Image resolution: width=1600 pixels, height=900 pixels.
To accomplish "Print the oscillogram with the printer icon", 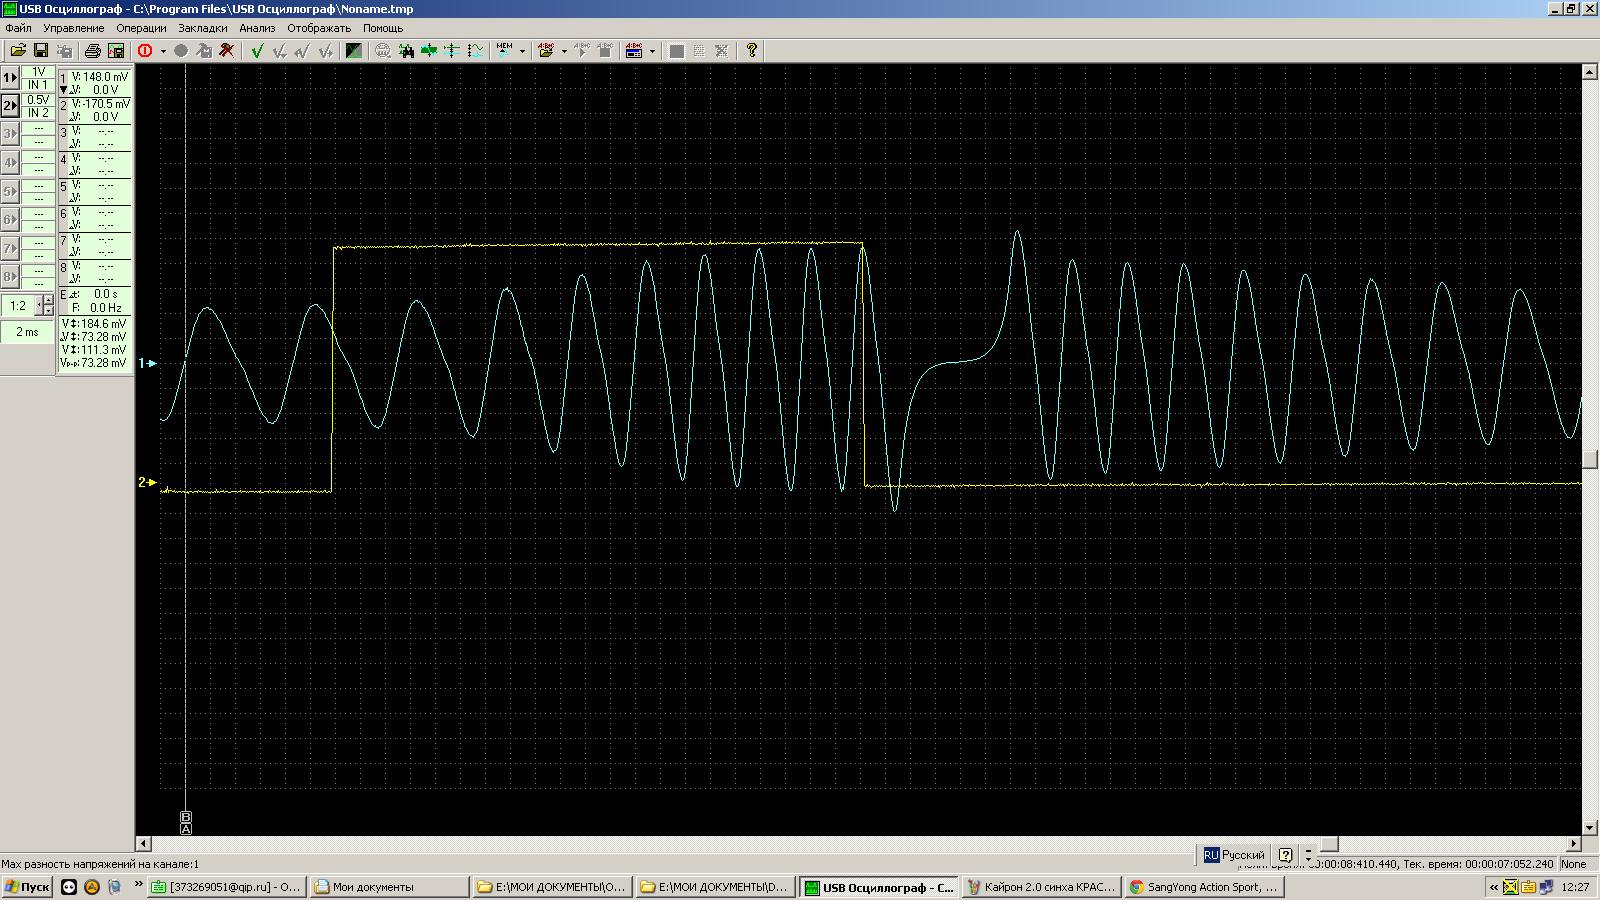I will (93, 50).
